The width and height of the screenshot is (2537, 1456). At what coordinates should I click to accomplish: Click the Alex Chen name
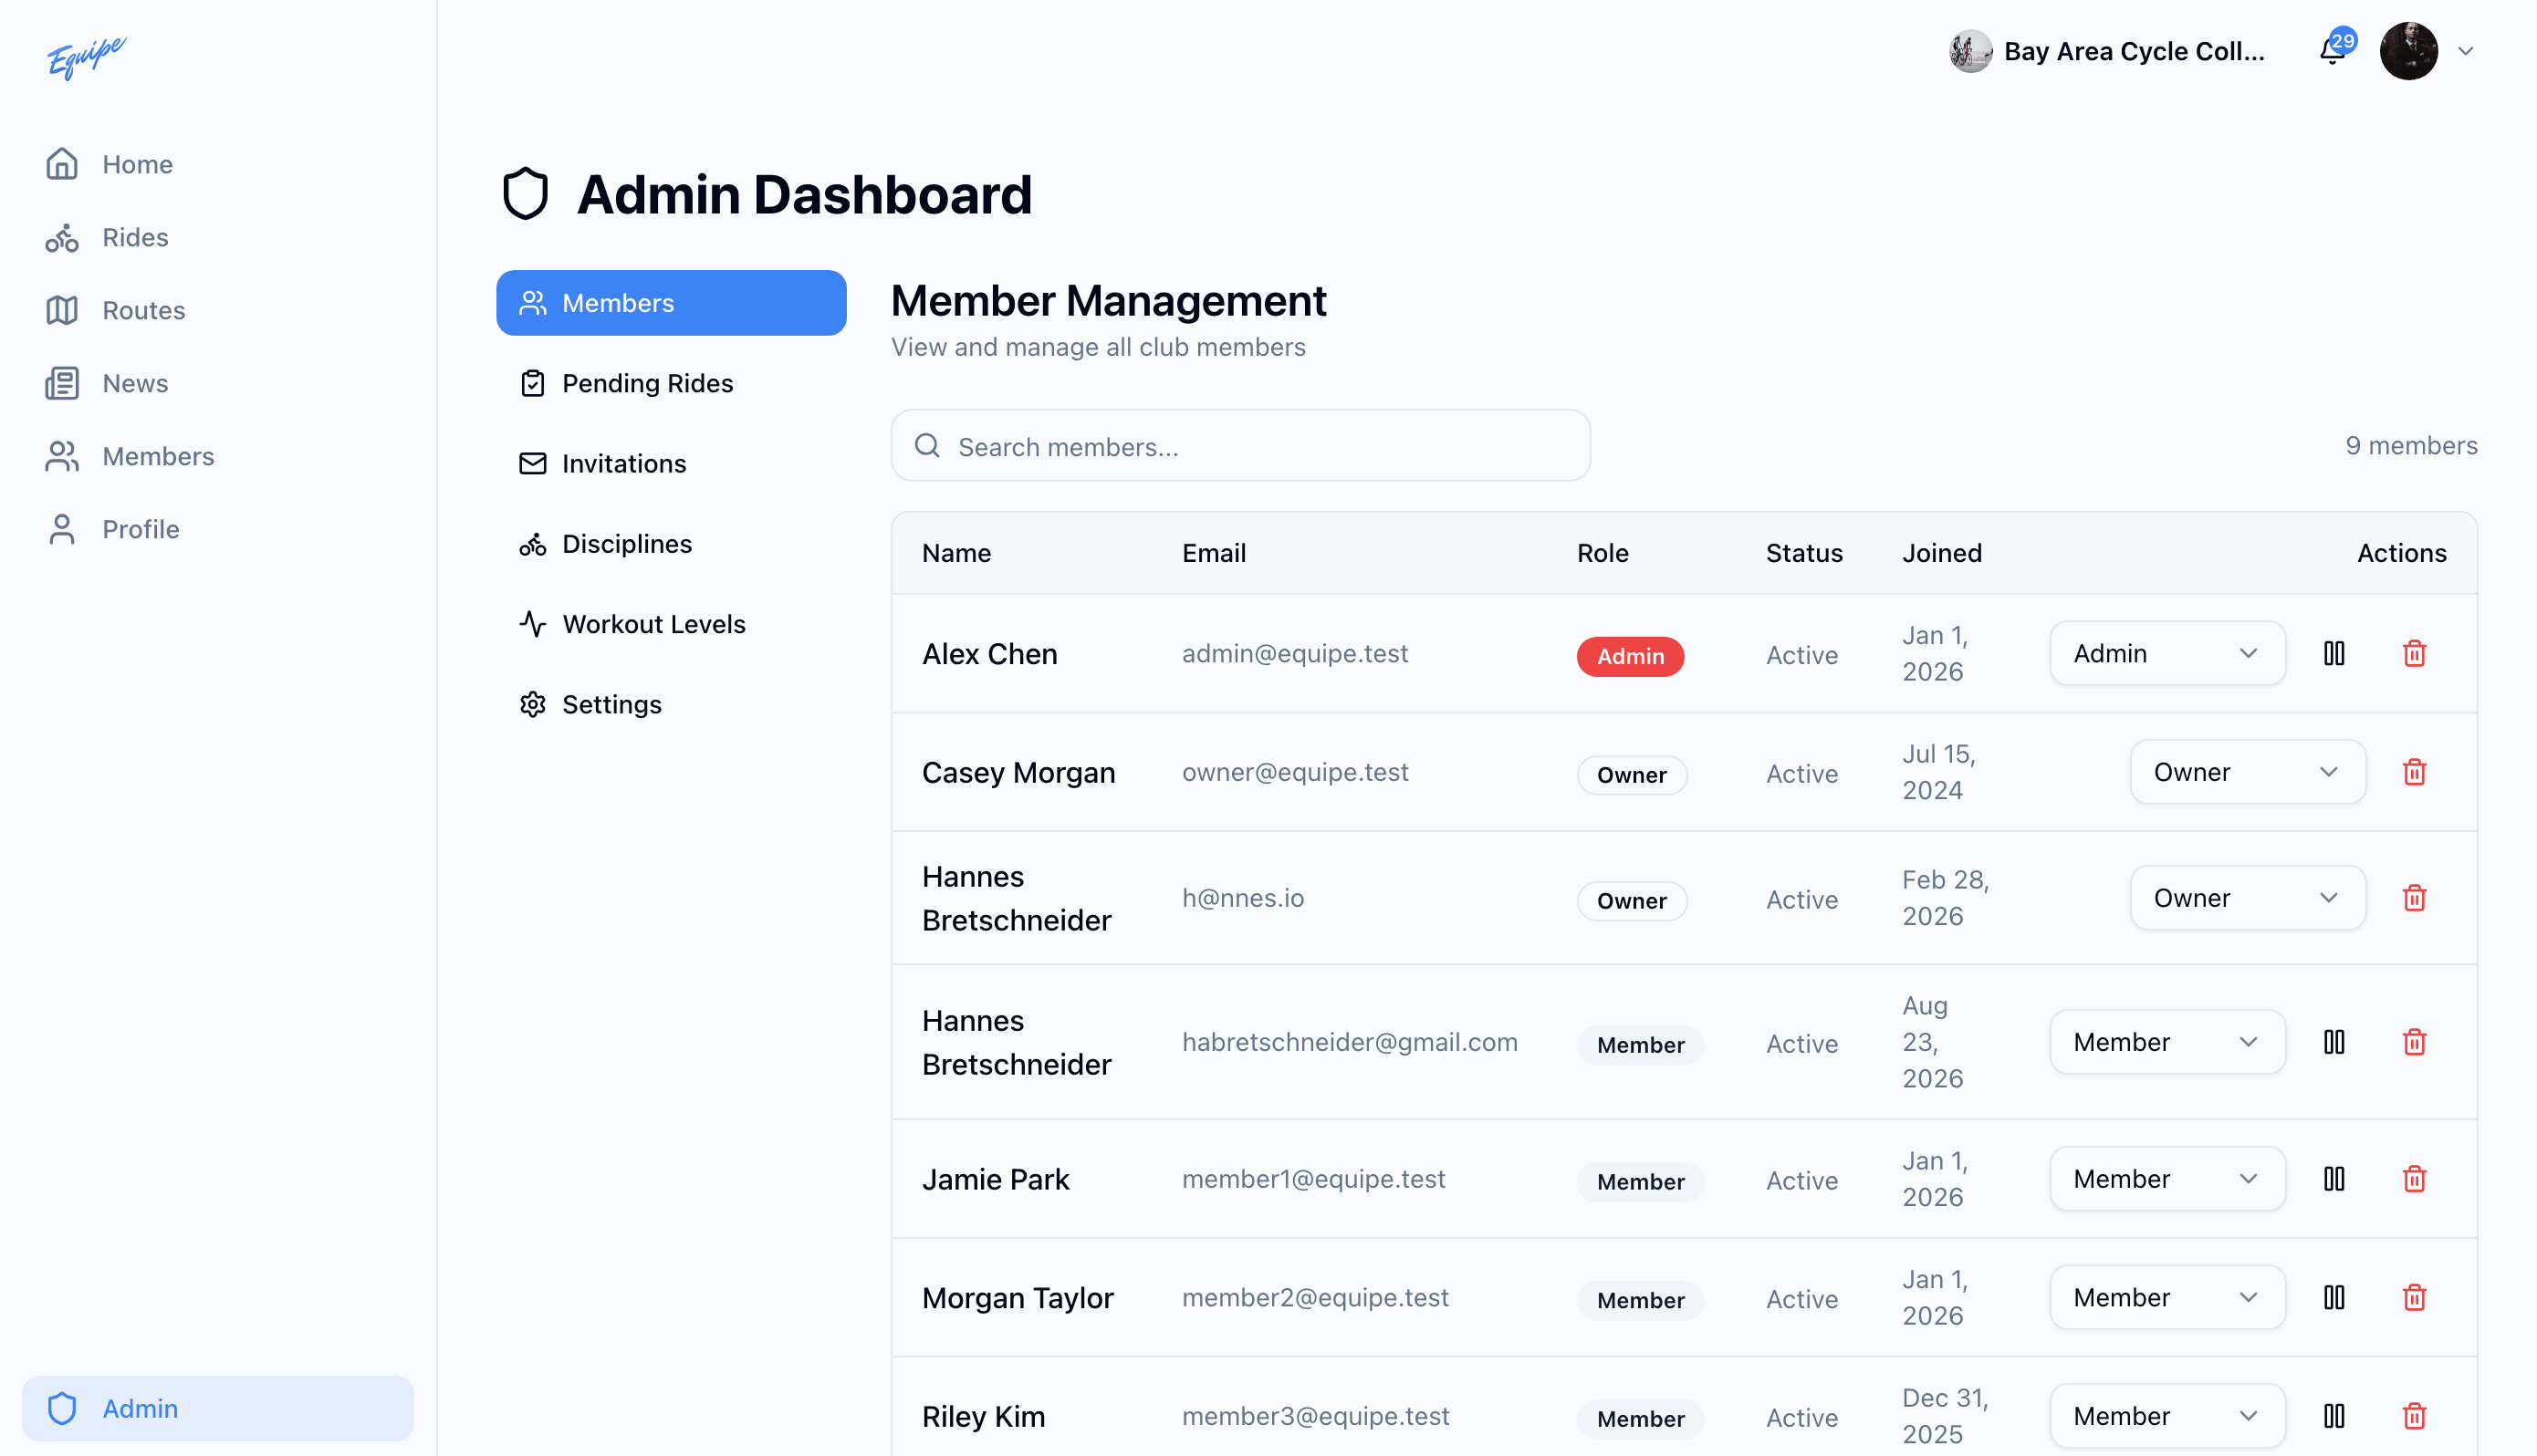[989, 654]
